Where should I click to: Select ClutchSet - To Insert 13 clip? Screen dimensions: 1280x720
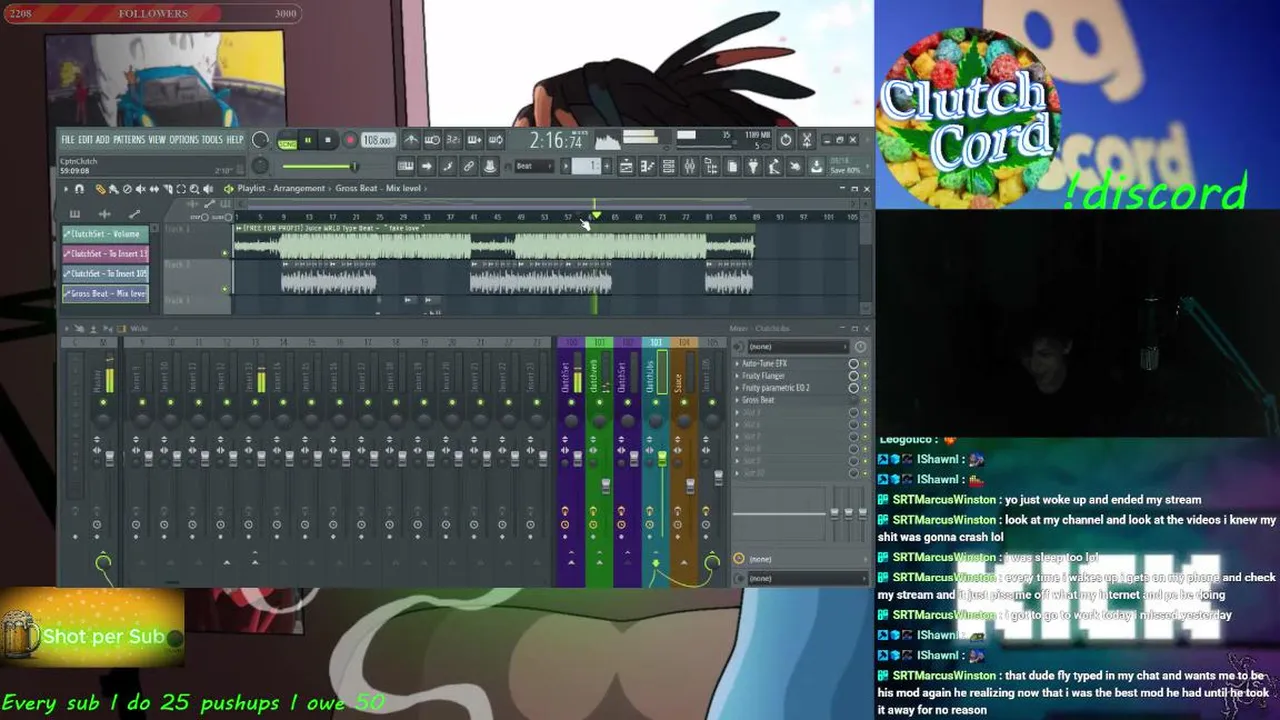105,254
